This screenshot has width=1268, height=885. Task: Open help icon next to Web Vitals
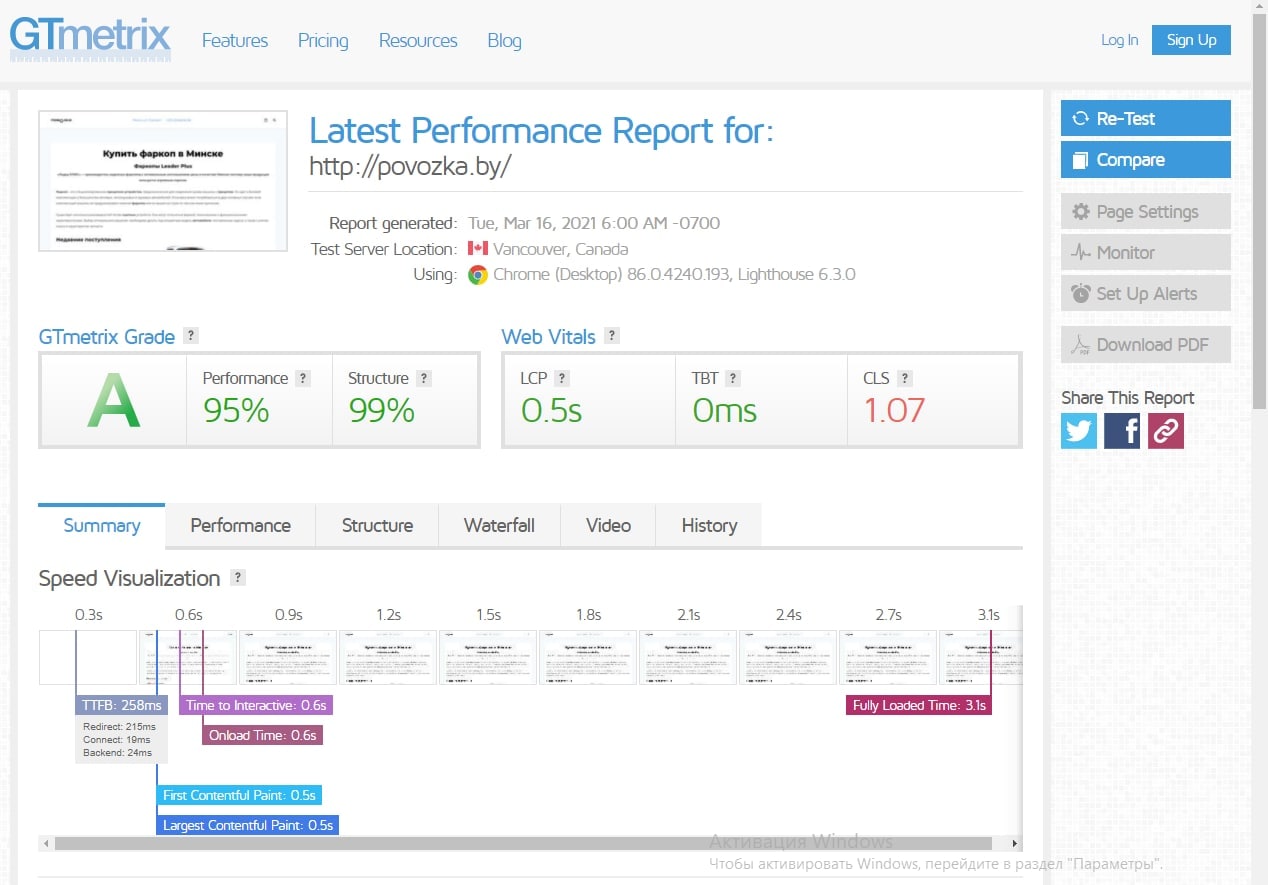pos(612,336)
